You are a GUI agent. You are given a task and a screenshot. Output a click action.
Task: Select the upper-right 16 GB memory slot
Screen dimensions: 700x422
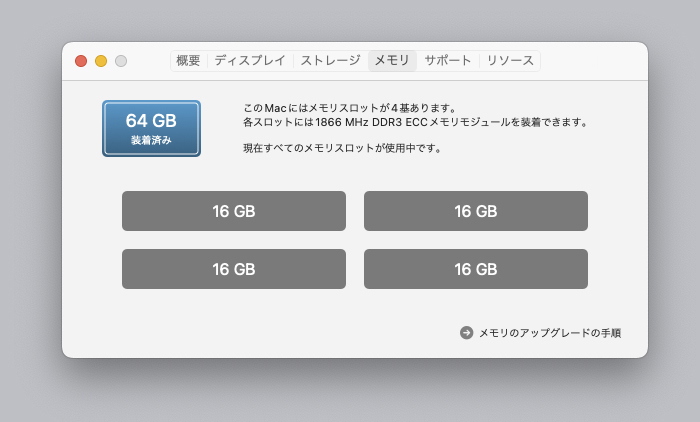click(x=476, y=211)
